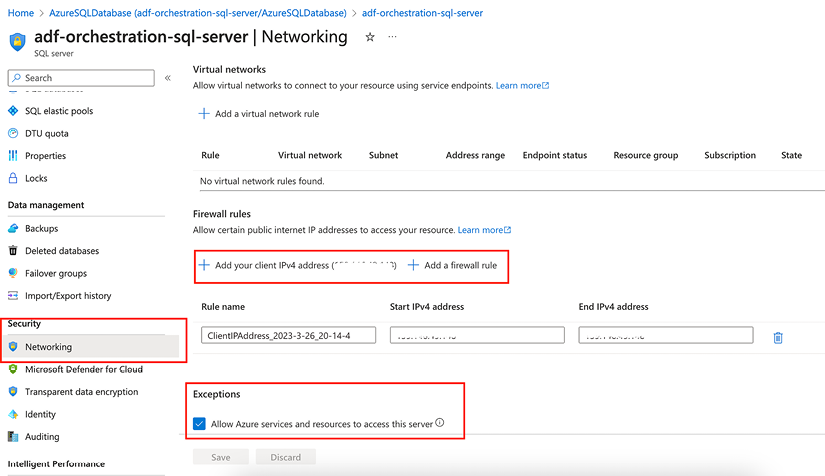Image resolution: width=825 pixels, height=476 pixels.
Task: Click Add a firewall rule
Action: [x=452, y=265]
